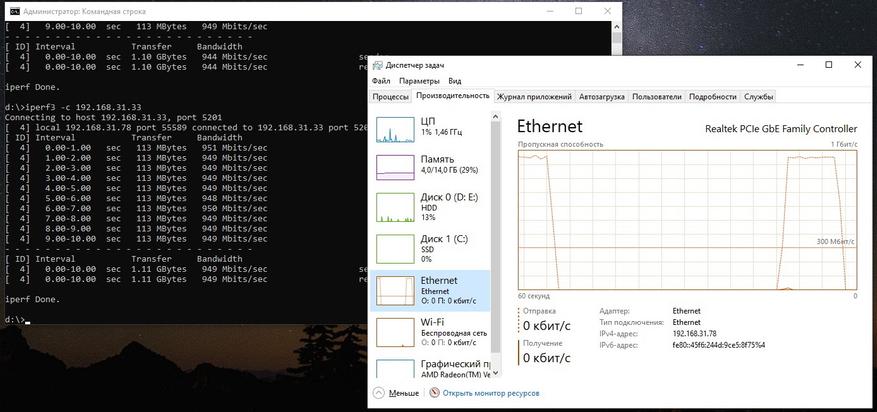Maximize the Диспетчер задач window
This screenshot has width=877, height=412.
[828, 65]
